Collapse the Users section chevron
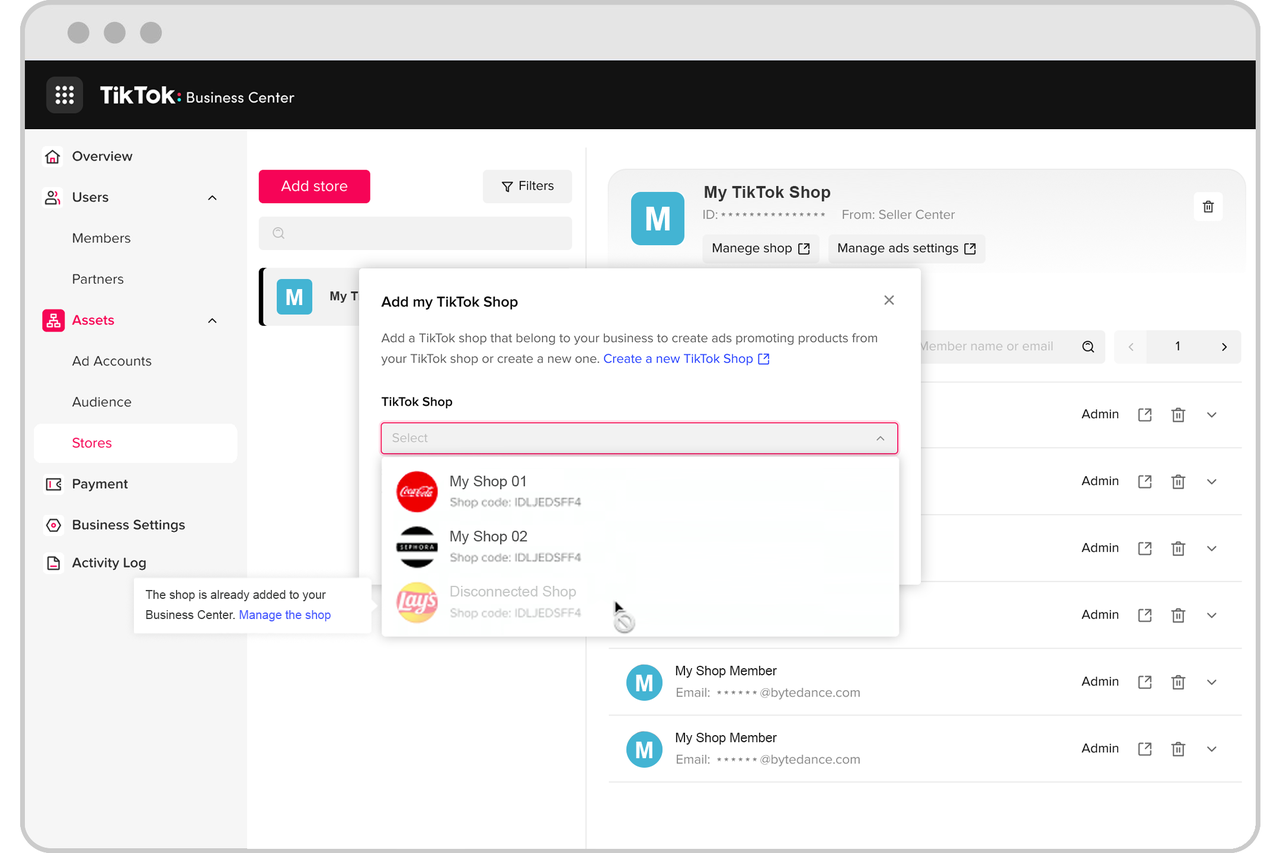The height and width of the screenshot is (853, 1280). tap(212, 198)
